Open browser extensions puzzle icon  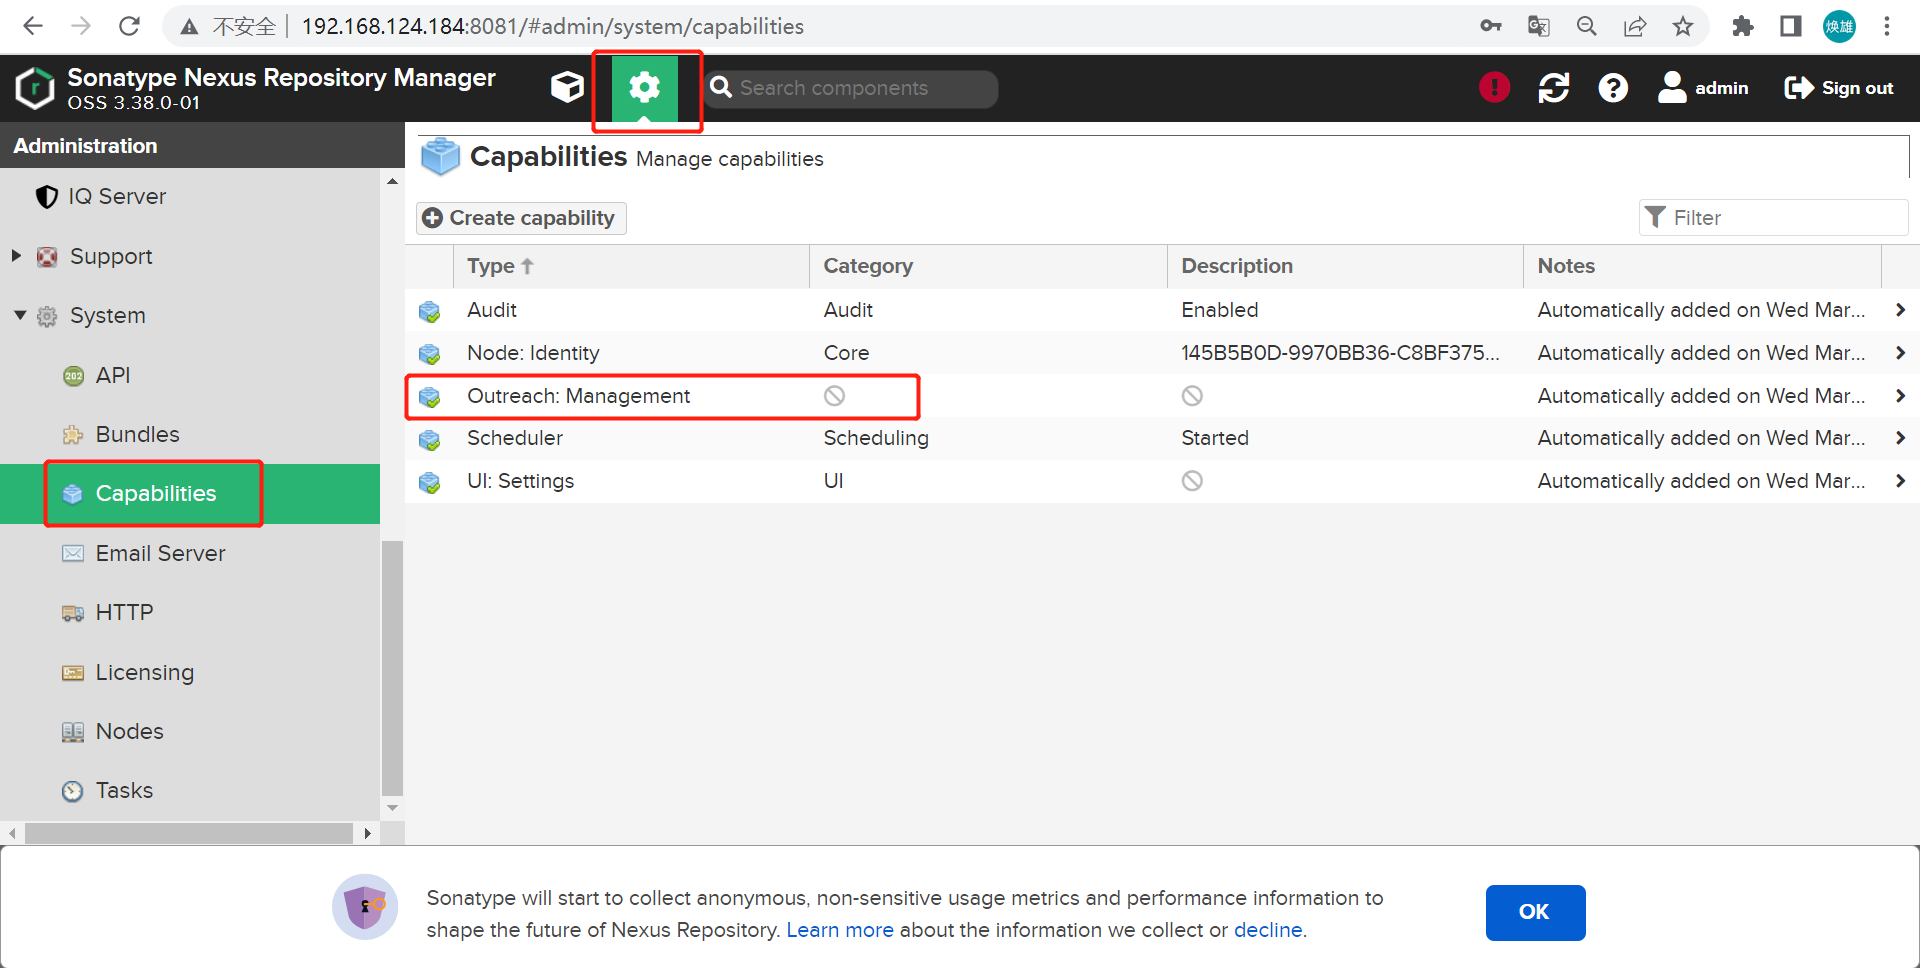click(1743, 26)
